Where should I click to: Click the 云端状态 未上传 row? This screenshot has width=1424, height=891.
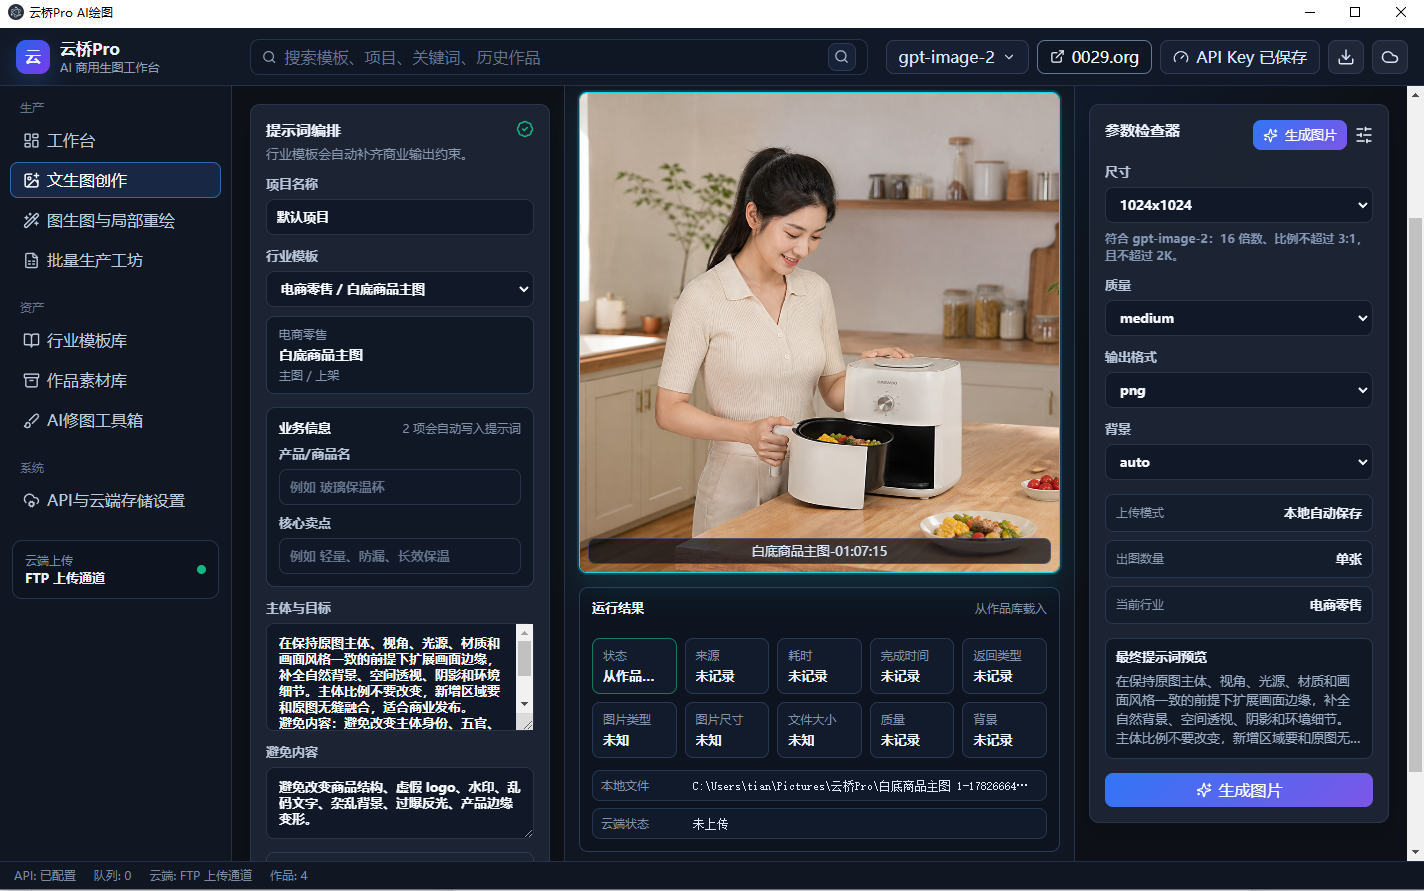819,824
